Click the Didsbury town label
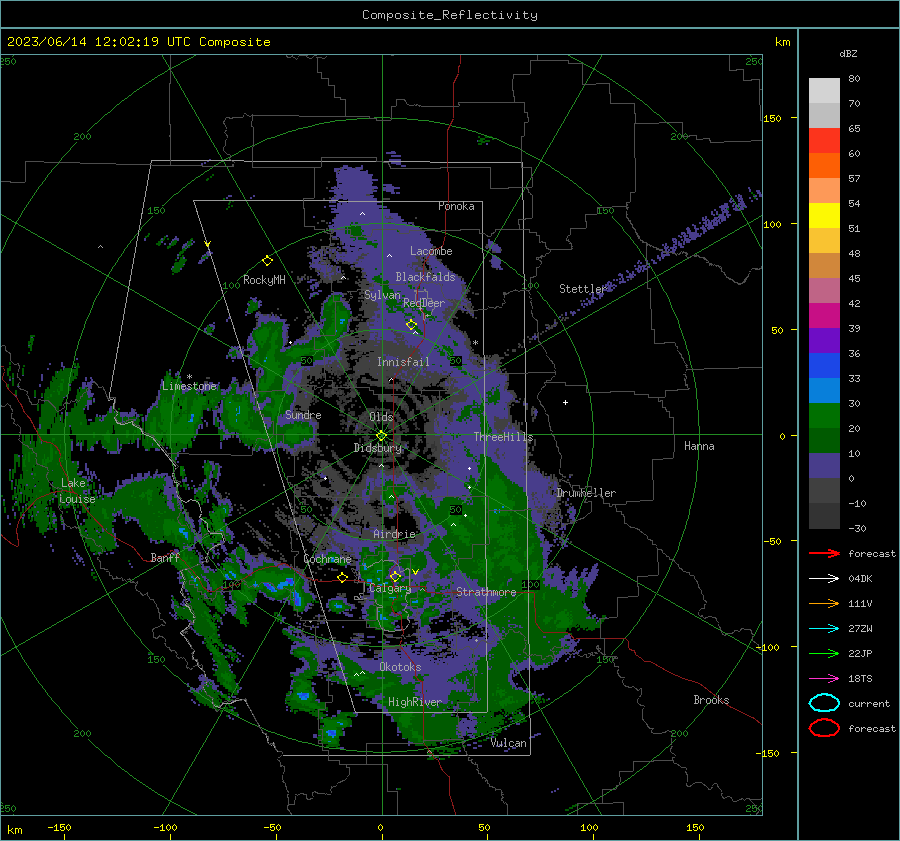The height and width of the screenshot is (841, 900). [378, 448]
